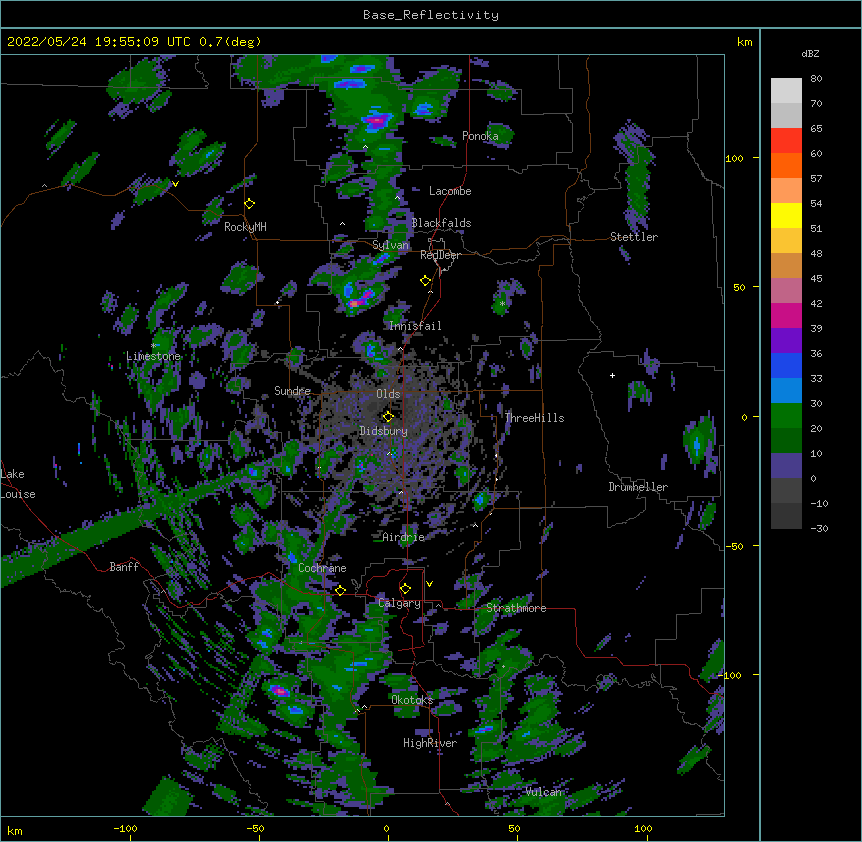Viewport: 862px width, 842px height.
Task: Click the yellow marker east of Cochrane
Action: pyautogui.click(x=340, y=590)
